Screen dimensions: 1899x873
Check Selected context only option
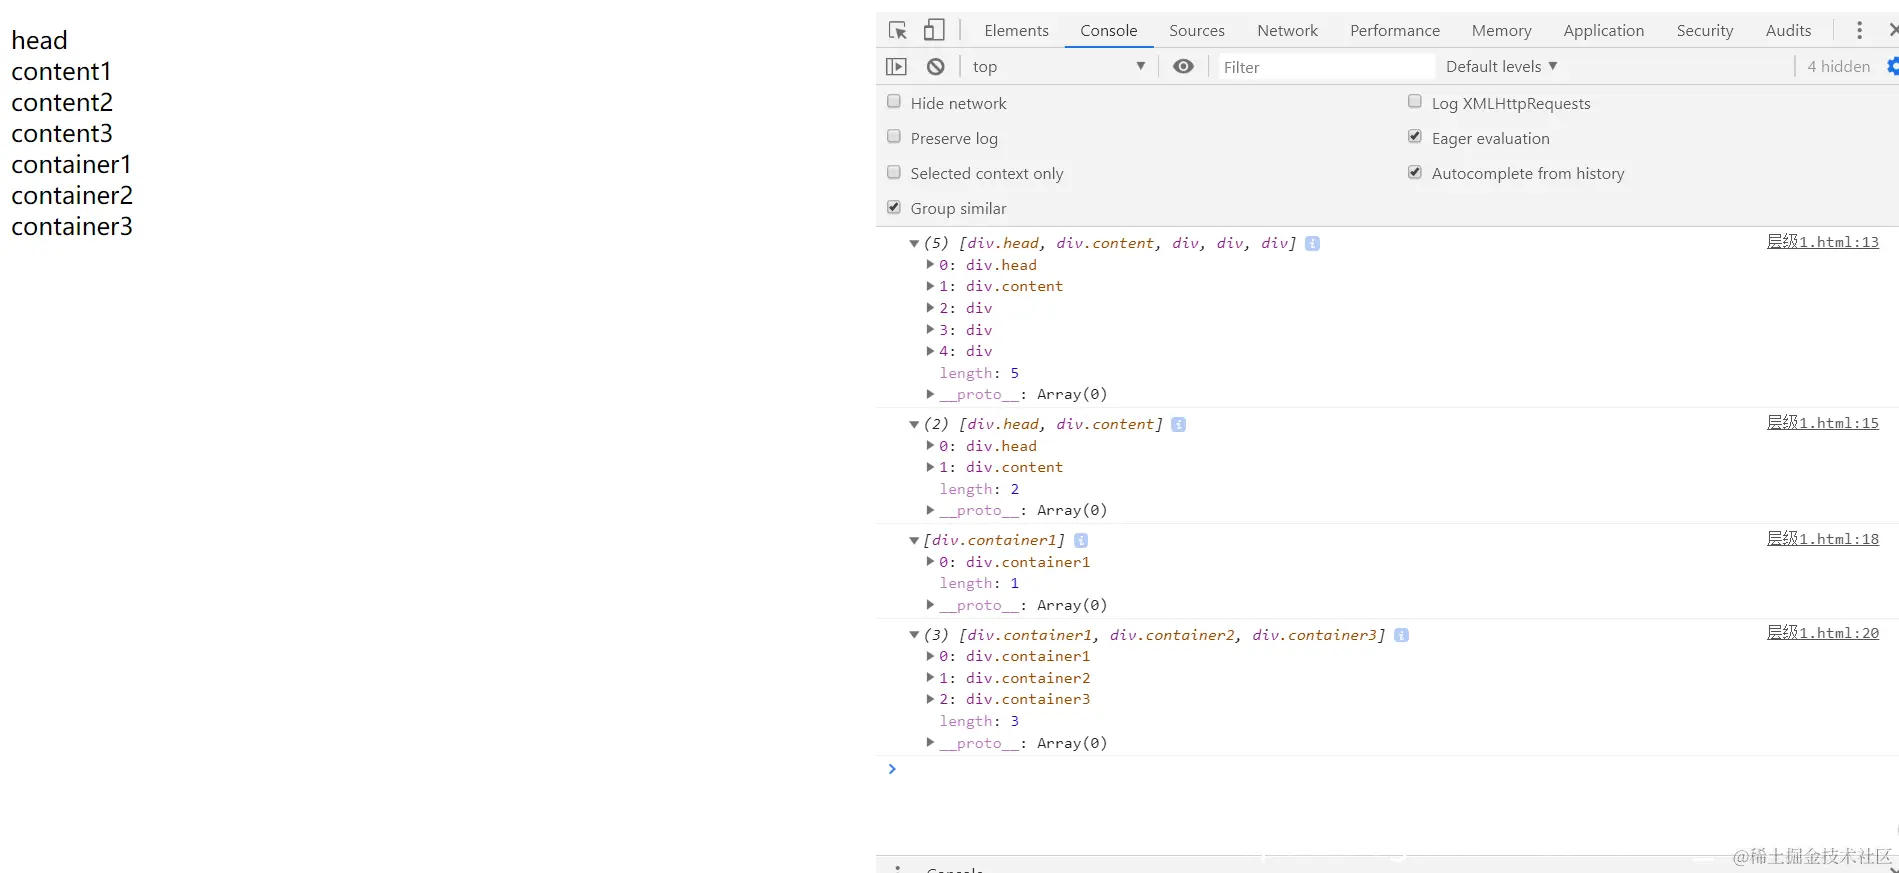[x=894, y=172]
